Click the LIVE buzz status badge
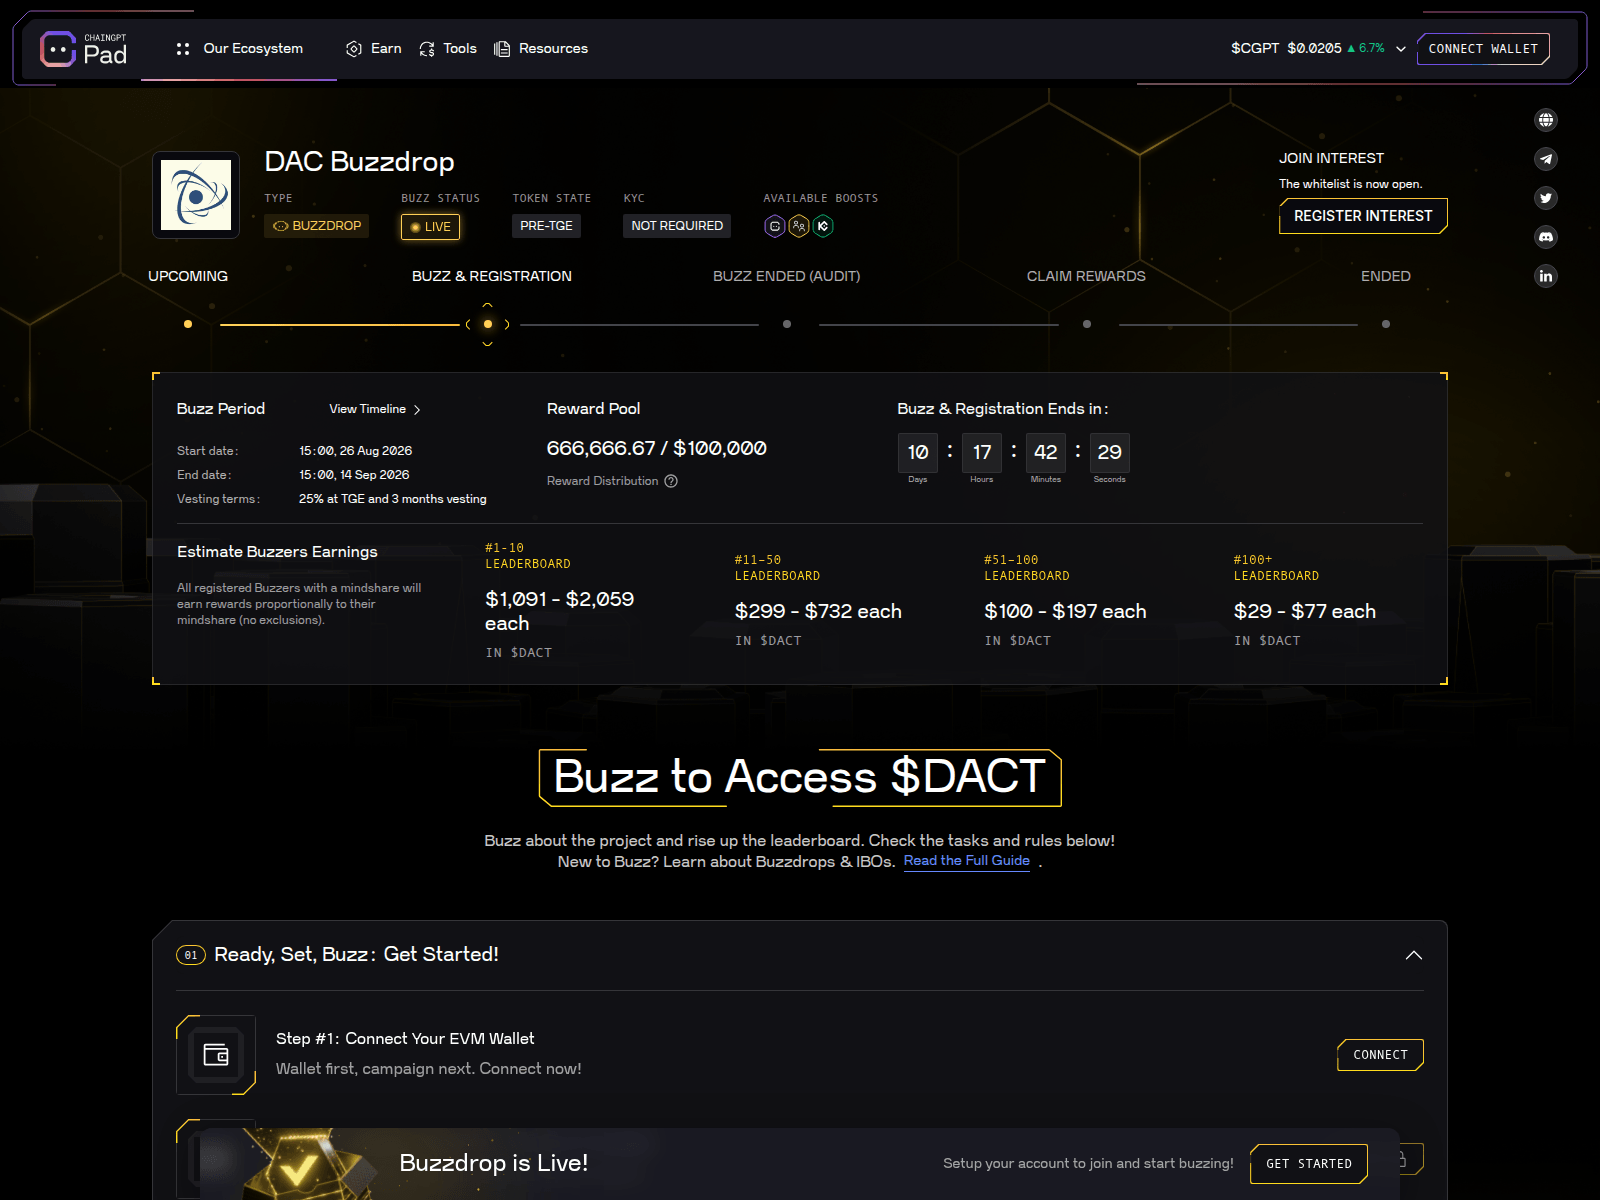Screen dimensions: 1600x1200 pyautogui.click(x=431, y=227)
